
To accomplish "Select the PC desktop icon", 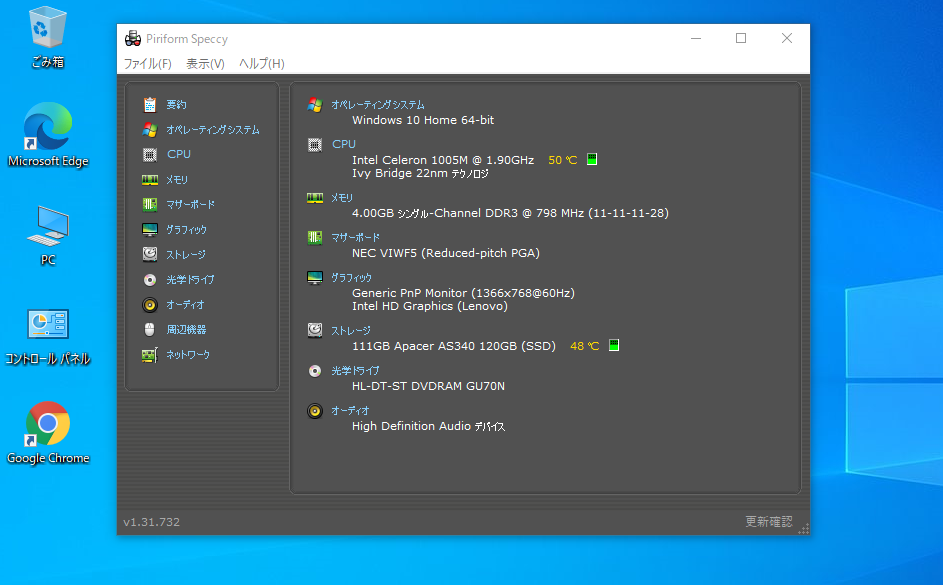I will point(48,236).
